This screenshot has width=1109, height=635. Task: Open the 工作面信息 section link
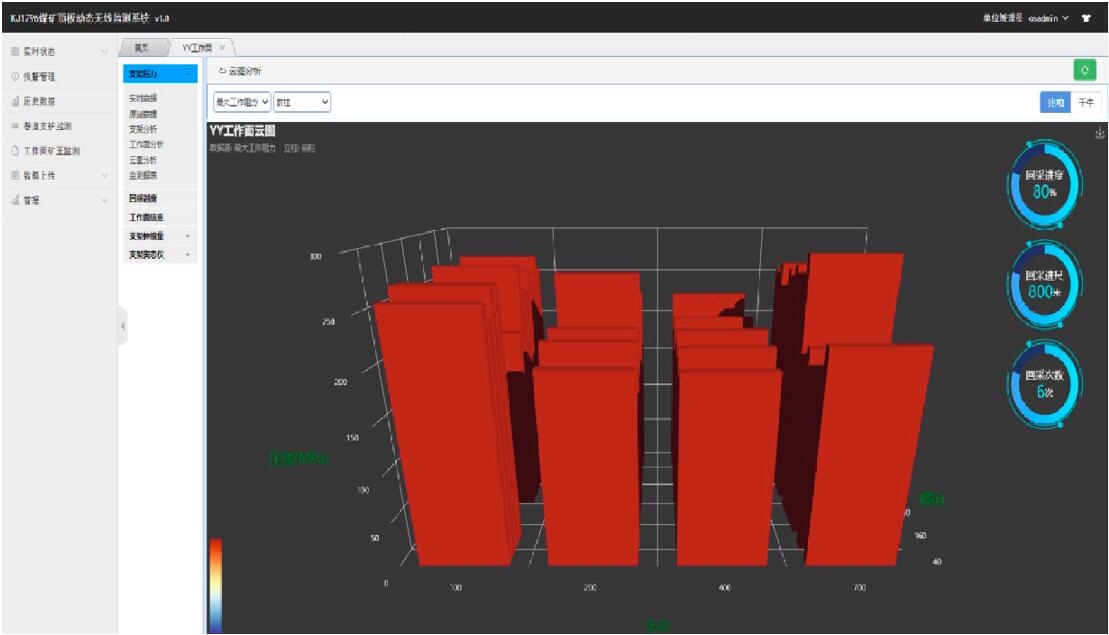(146, 217)
